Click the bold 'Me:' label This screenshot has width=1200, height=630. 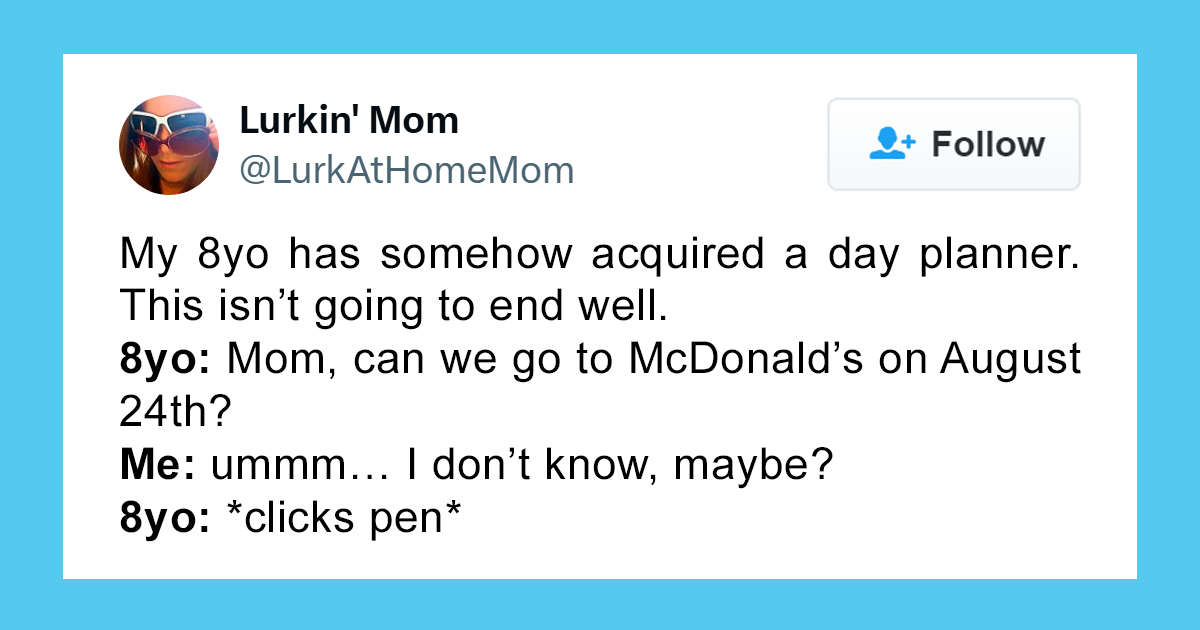(159, 466)
